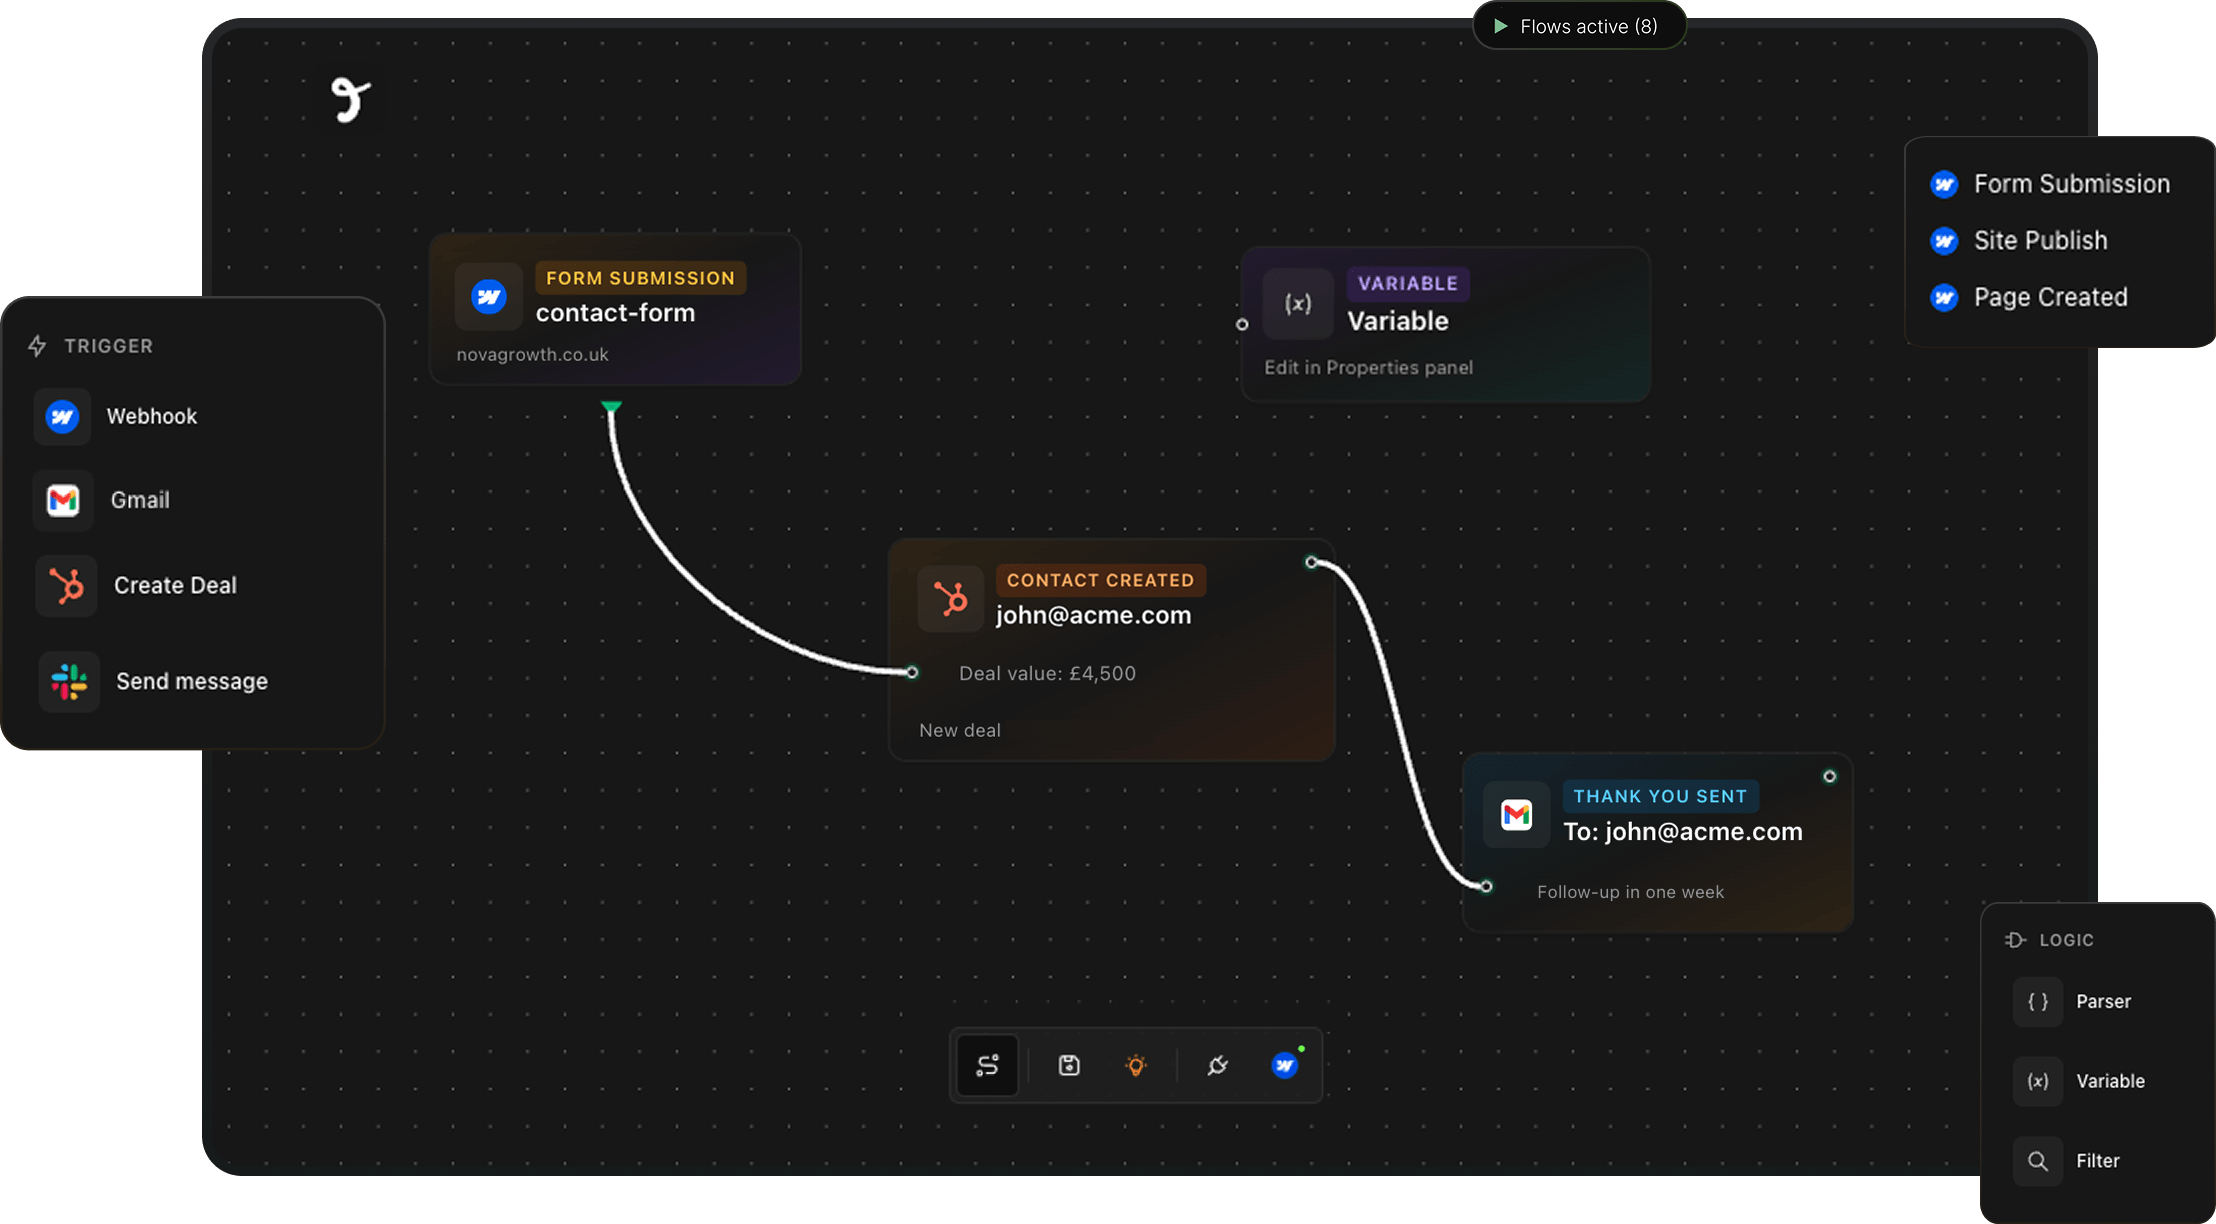Choose Send message Slack item
This screenshot has height=1224, width=2216.
191,681
